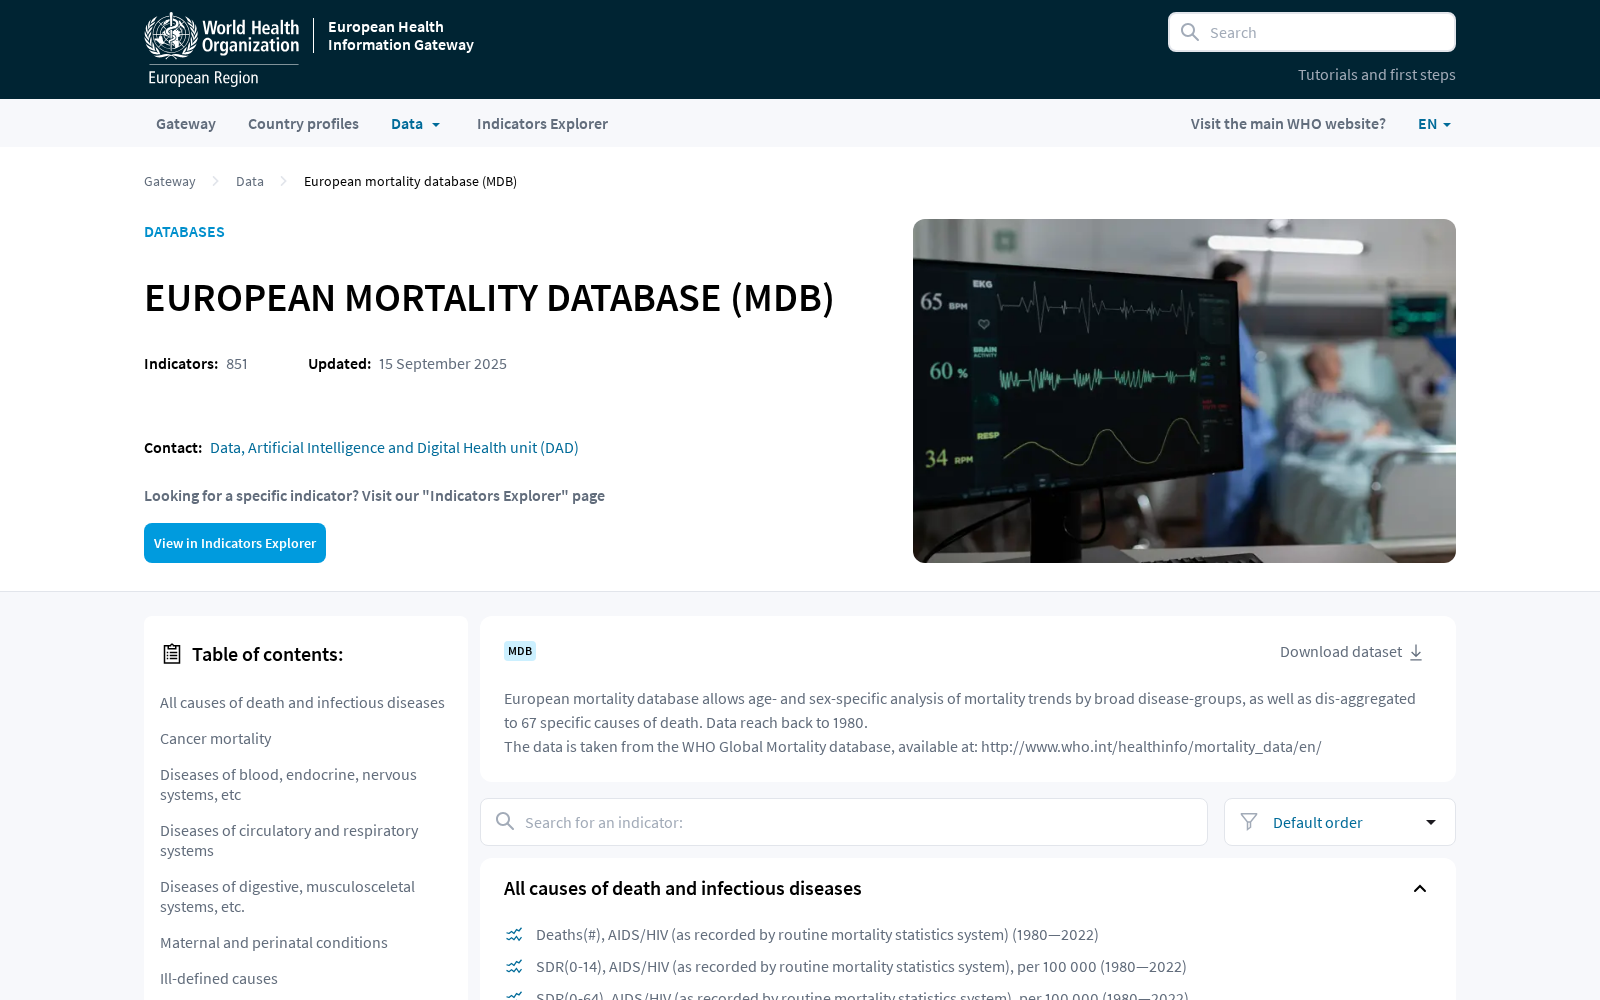Open the Default order sorting dropdown
The width and height of the screenshot is (1600, 1000).
(x=1340, y=822)
